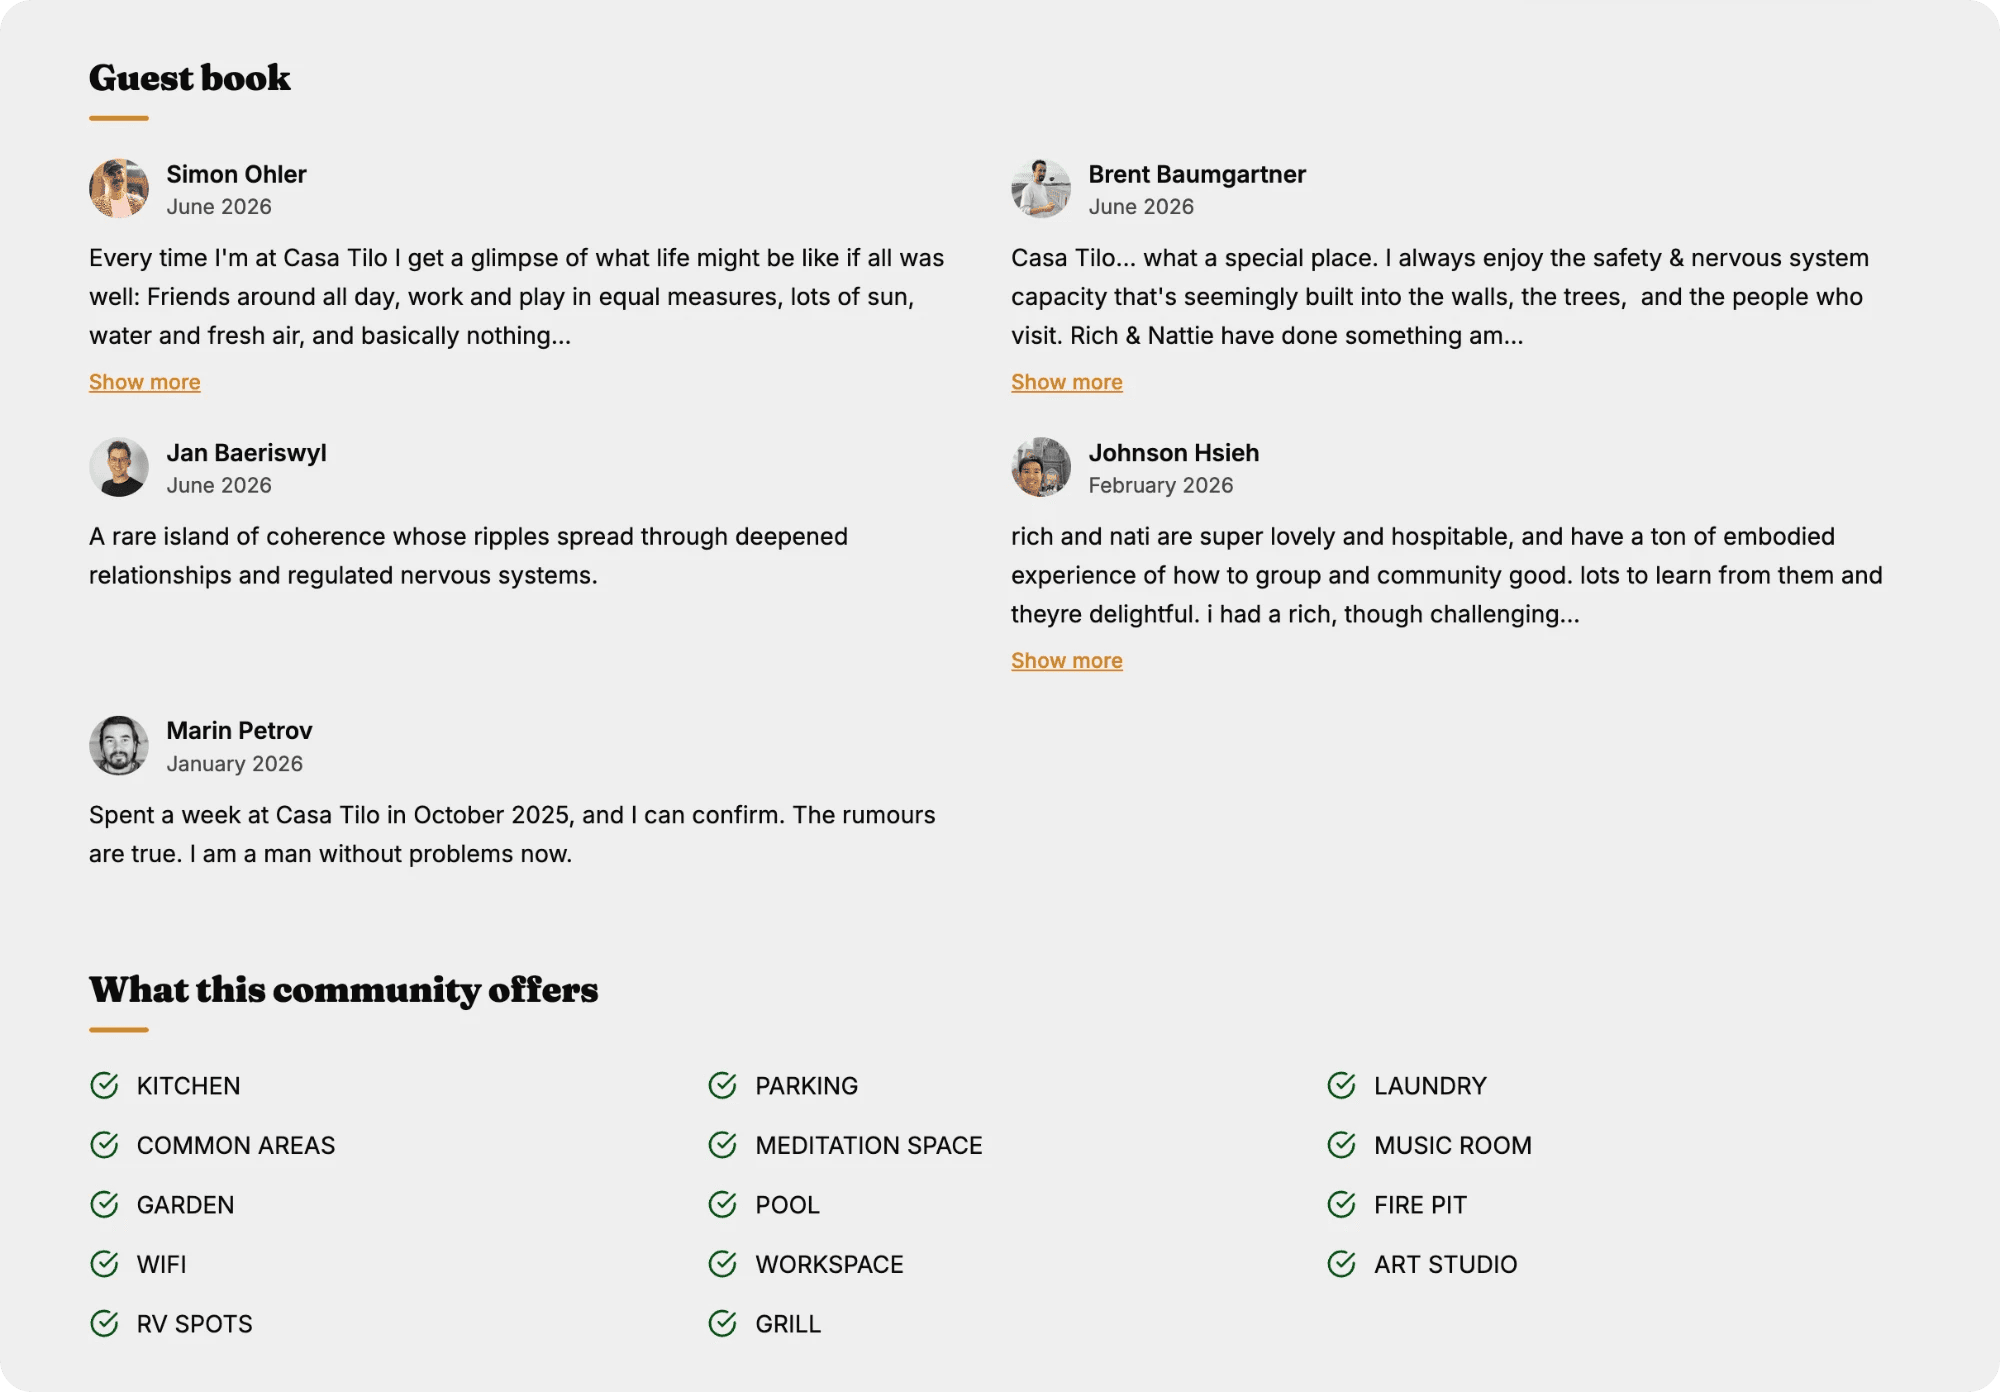Open Brent Baumgartner's avatar photo
Screen dimensions: 2000x1392
pos(1041,188)
